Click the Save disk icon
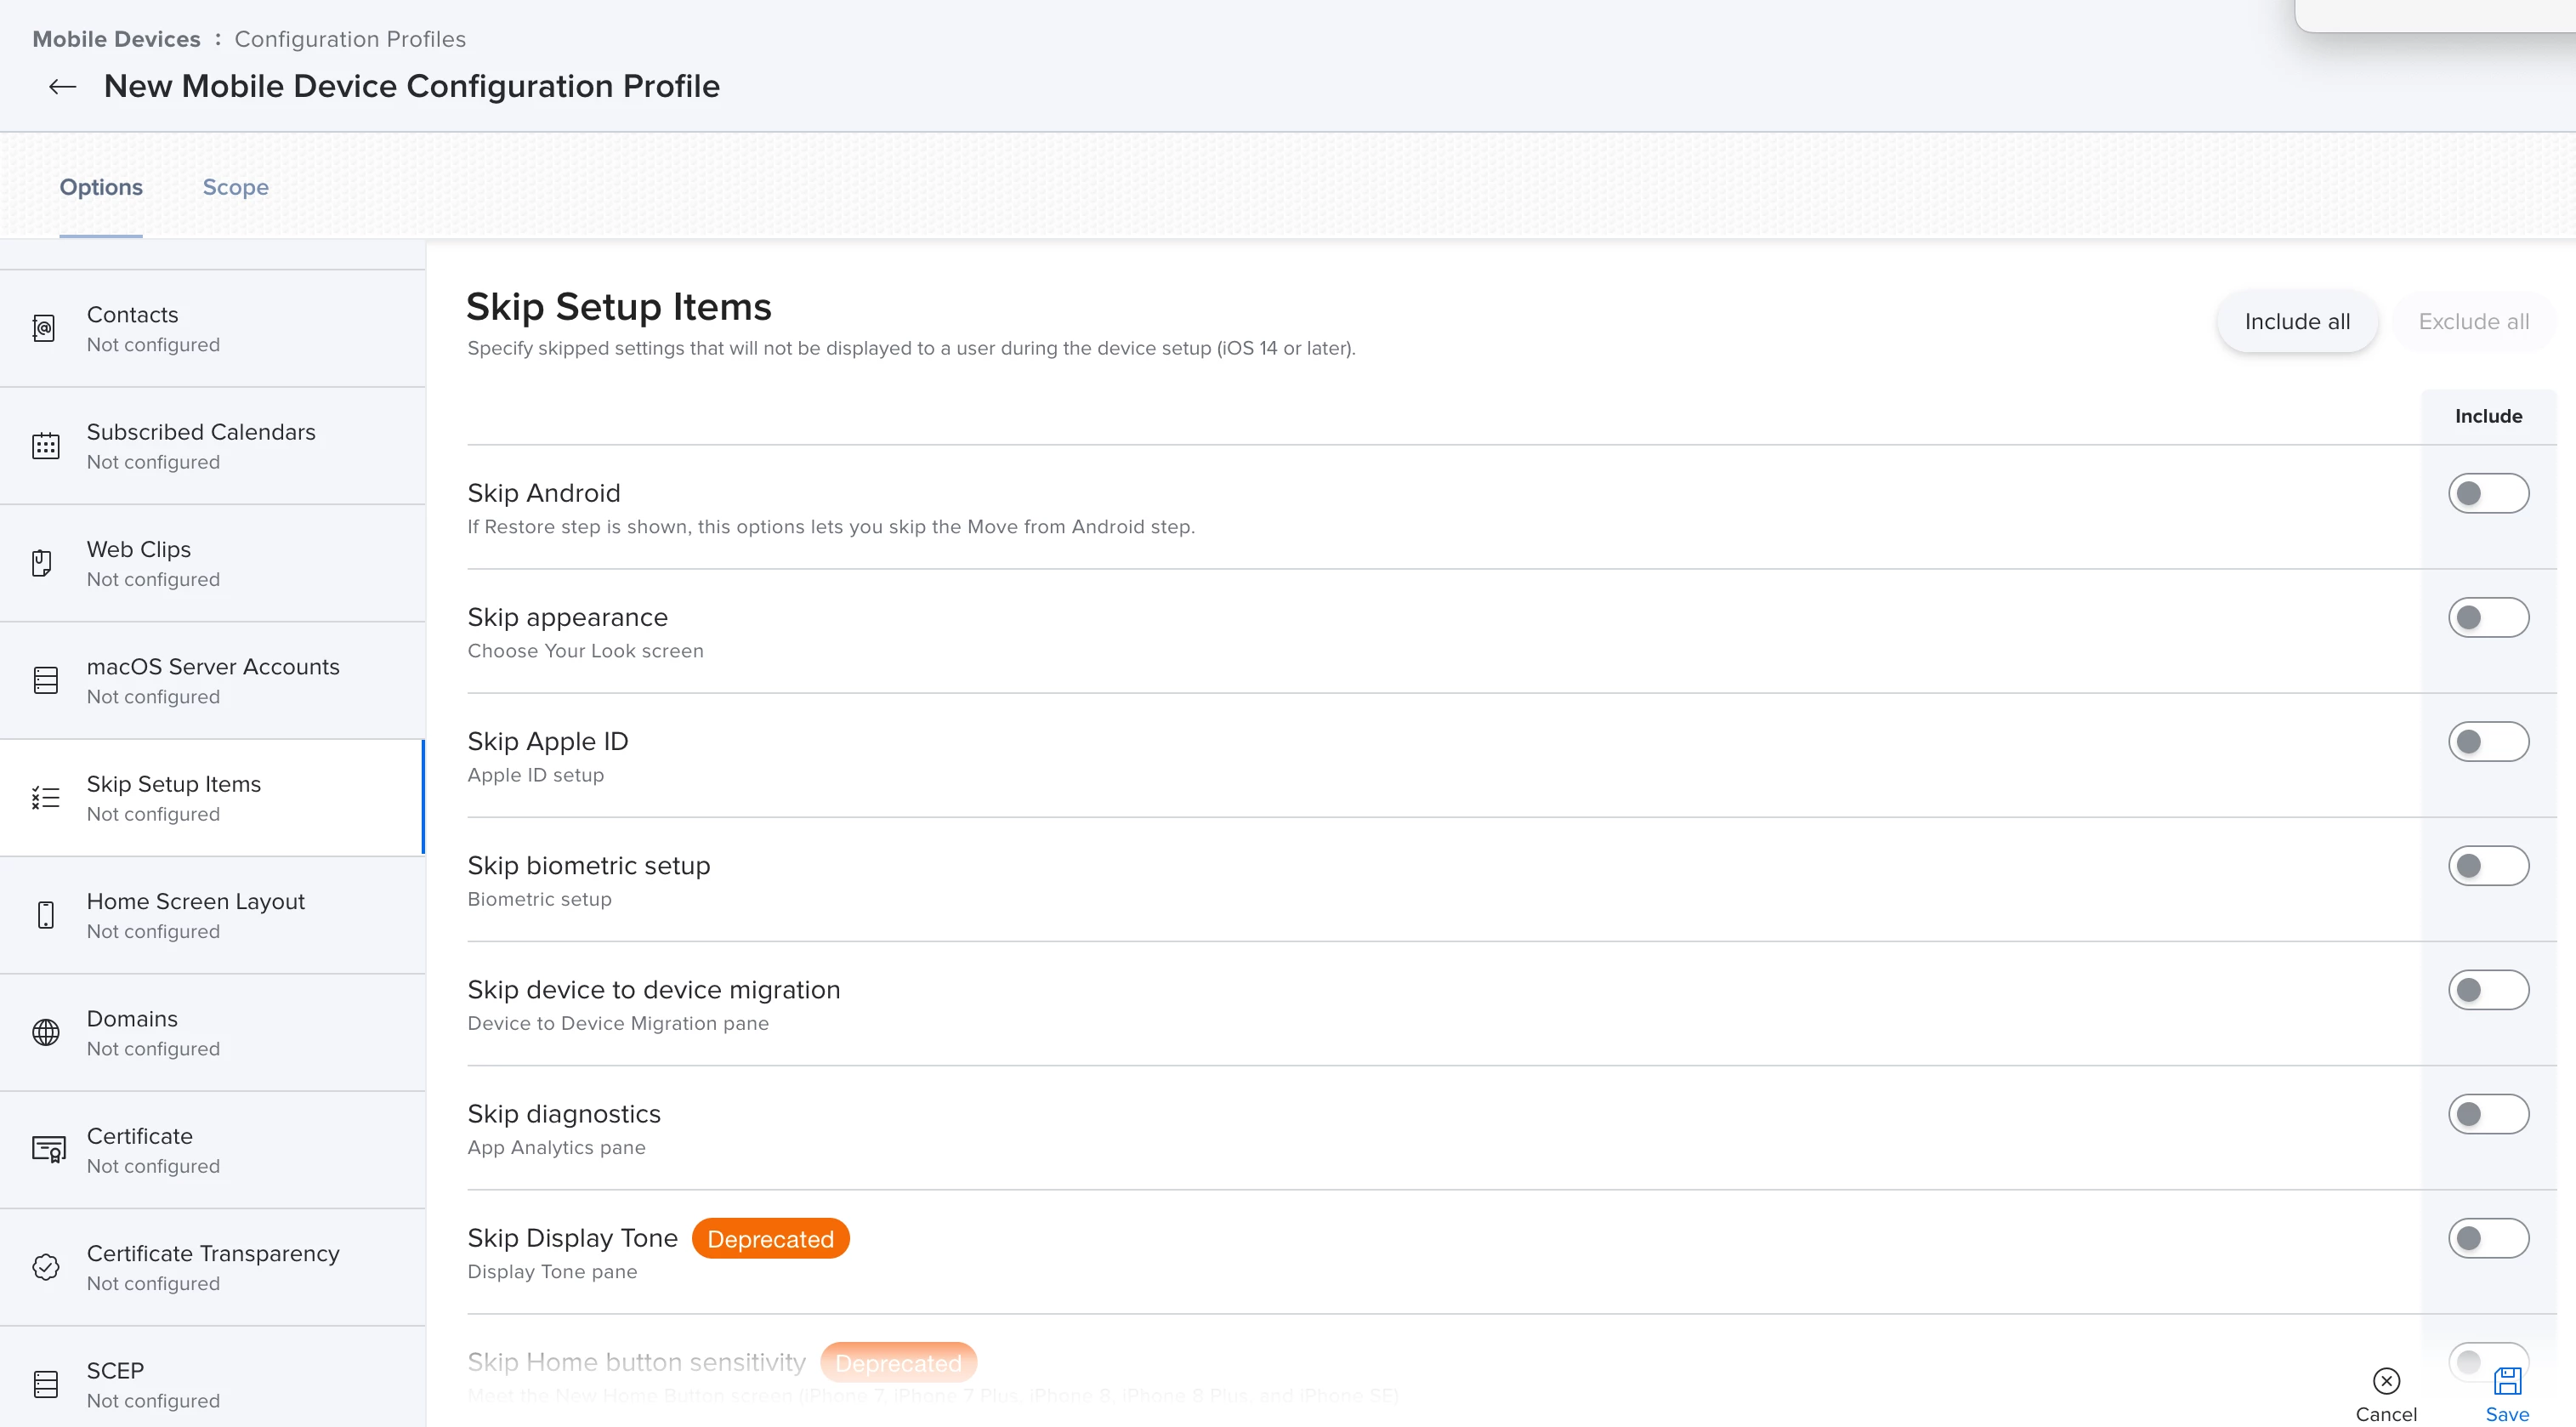The height and width of the screenshot is (1427, 2576). tap(2507, 1381)
